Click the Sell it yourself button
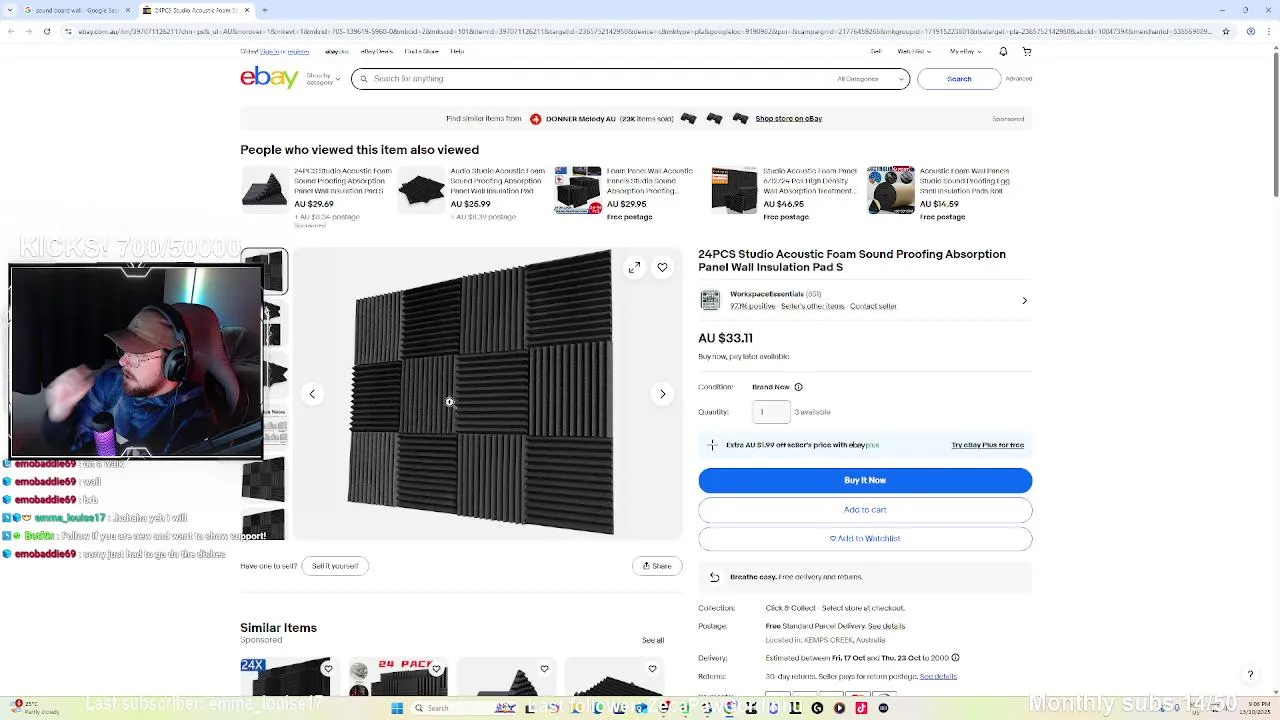The image size is (1280, 720). tap(335, 566)
